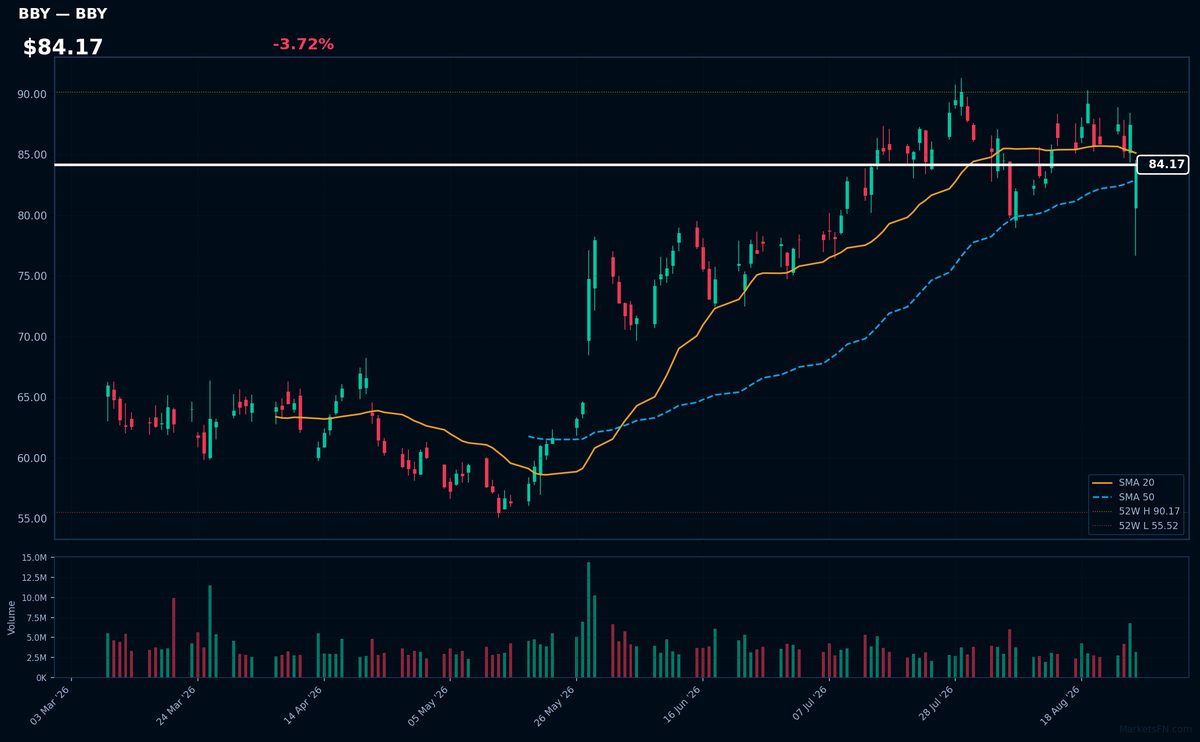
Task: Click the 10.0M volume axis label
Action: [x=34, y=598]
